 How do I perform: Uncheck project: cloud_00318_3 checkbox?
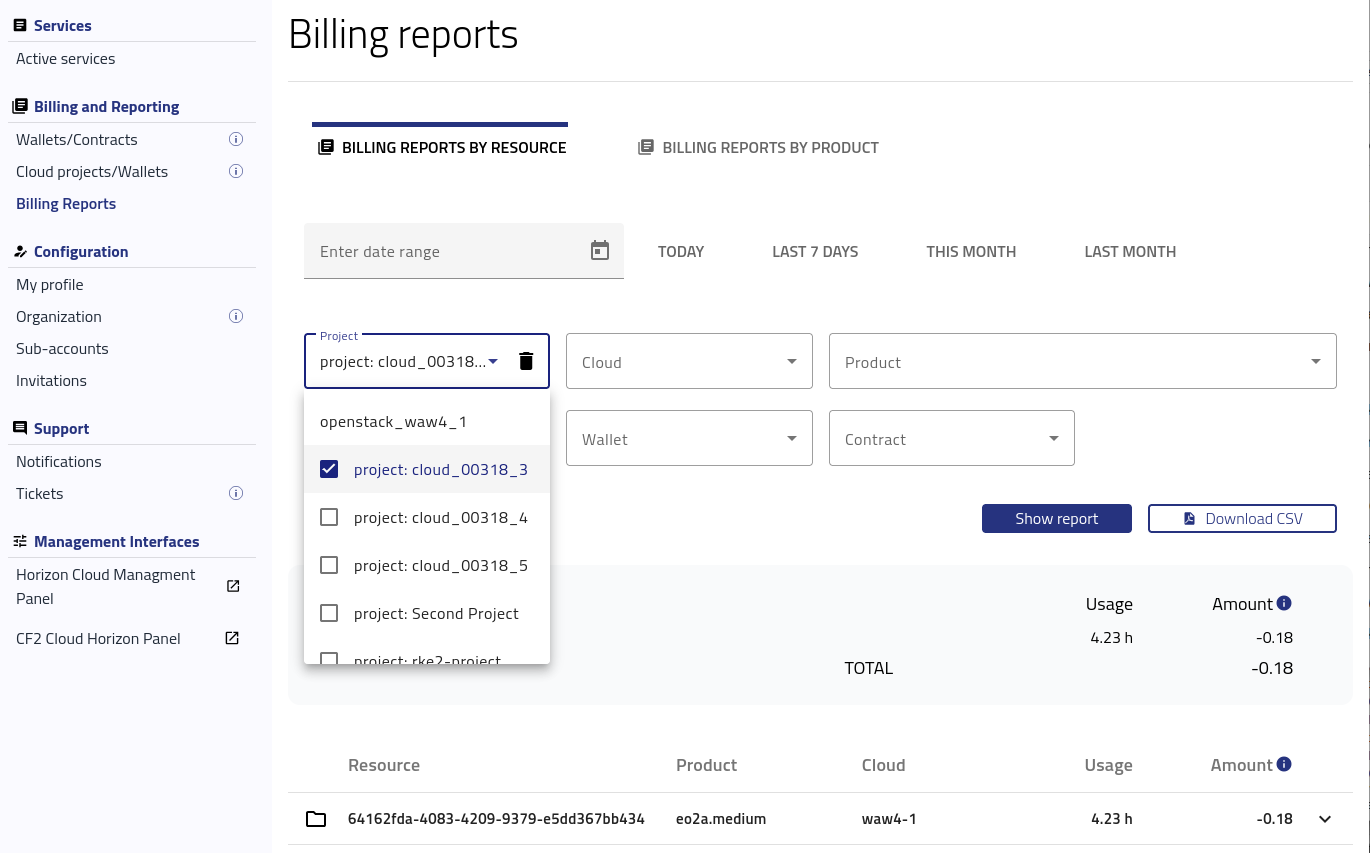coord(329,469)
